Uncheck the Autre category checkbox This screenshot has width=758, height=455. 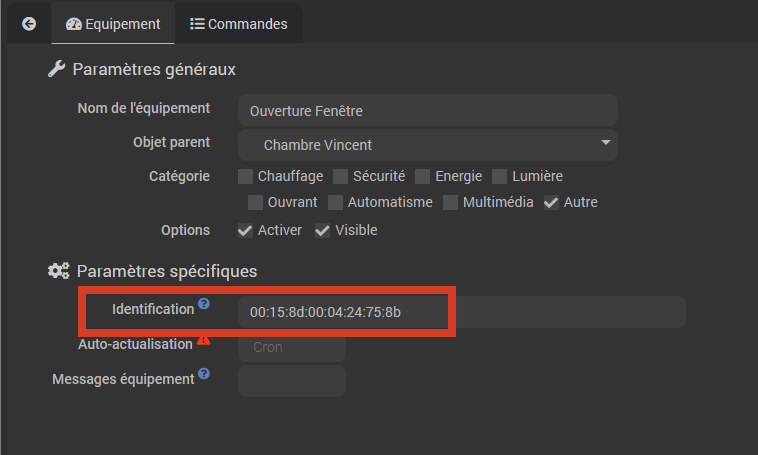pos(552,203)
